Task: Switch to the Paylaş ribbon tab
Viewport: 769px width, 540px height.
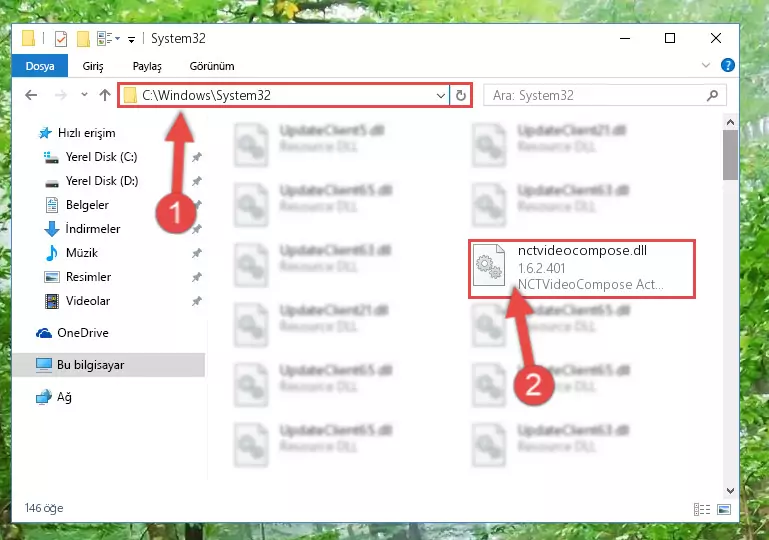Action: click(147, 66)
